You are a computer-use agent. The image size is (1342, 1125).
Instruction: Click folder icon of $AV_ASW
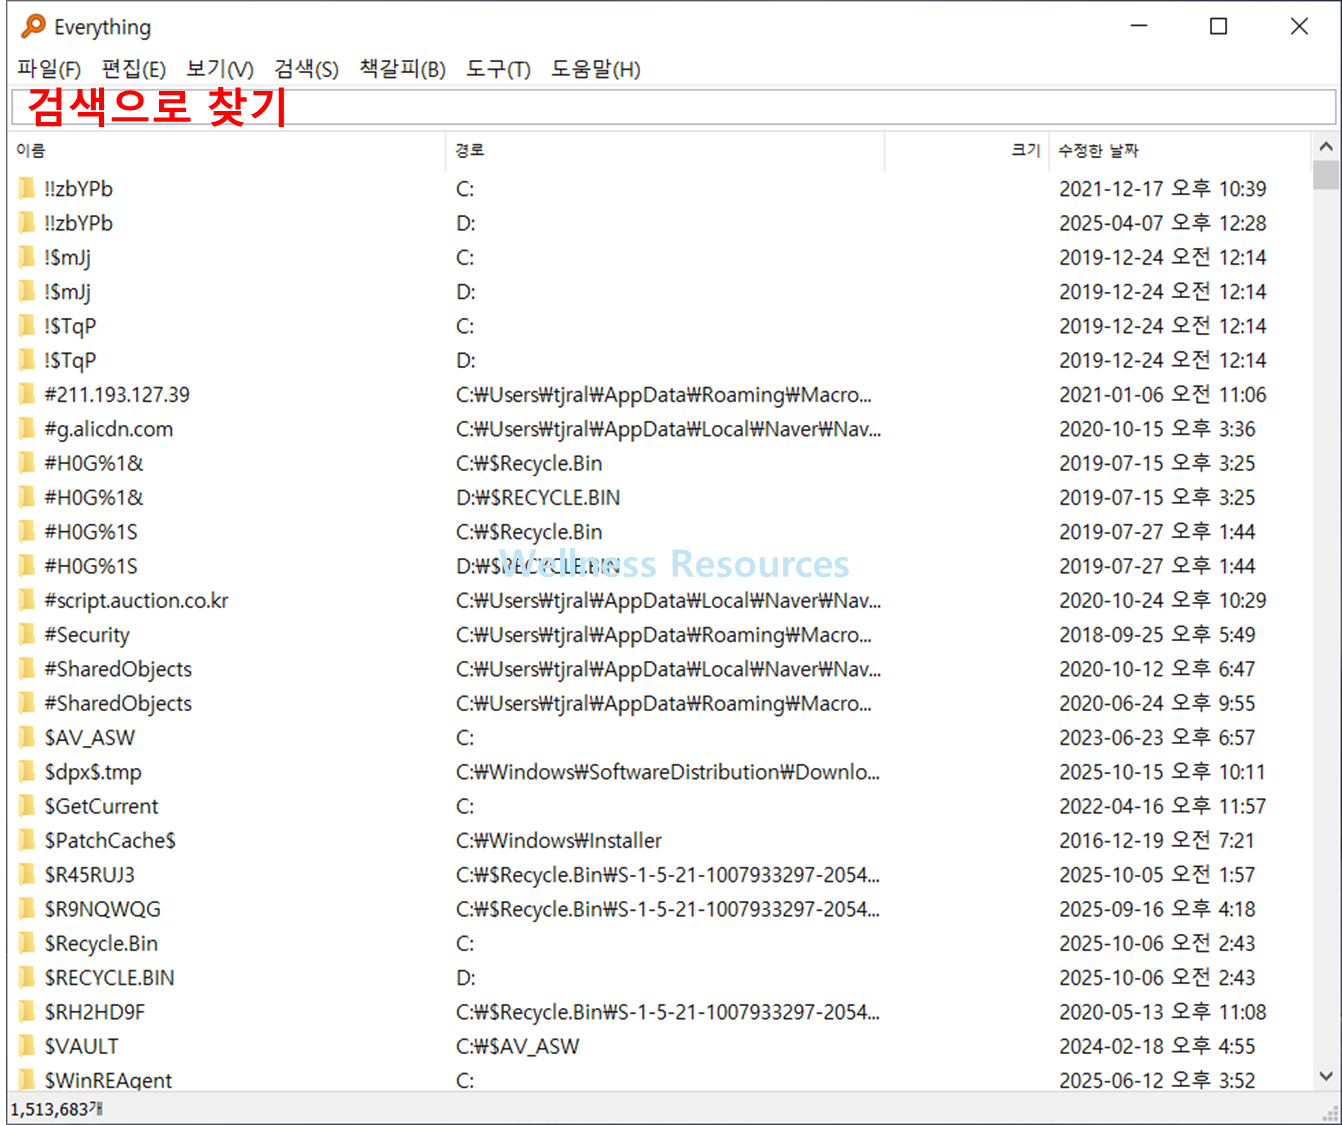[27, 737]
